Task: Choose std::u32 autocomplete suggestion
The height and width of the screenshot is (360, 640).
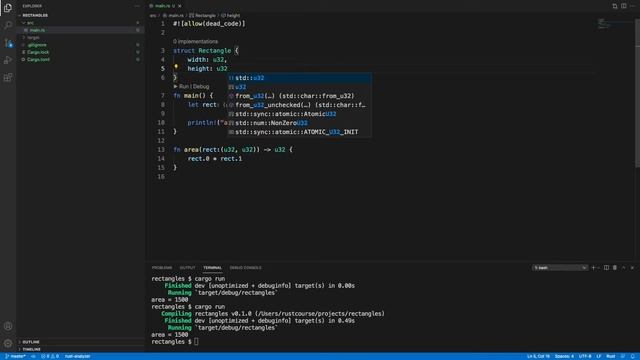Action: coord(299,78)
